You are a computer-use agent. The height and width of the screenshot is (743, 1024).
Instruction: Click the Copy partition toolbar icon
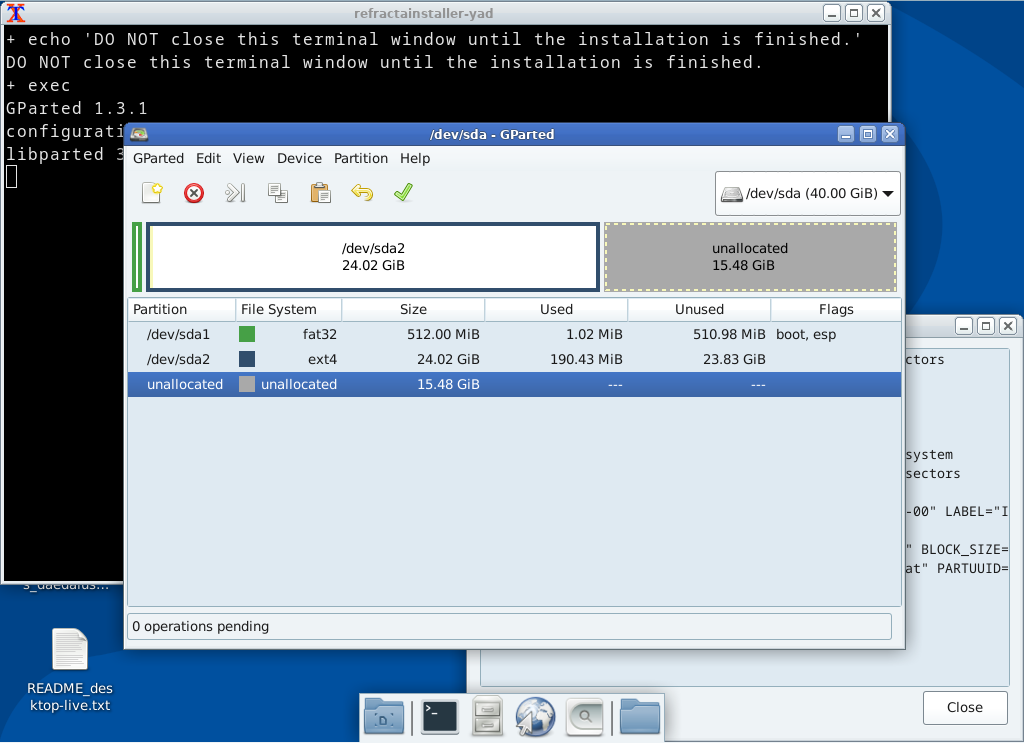(x=278, y=193)
